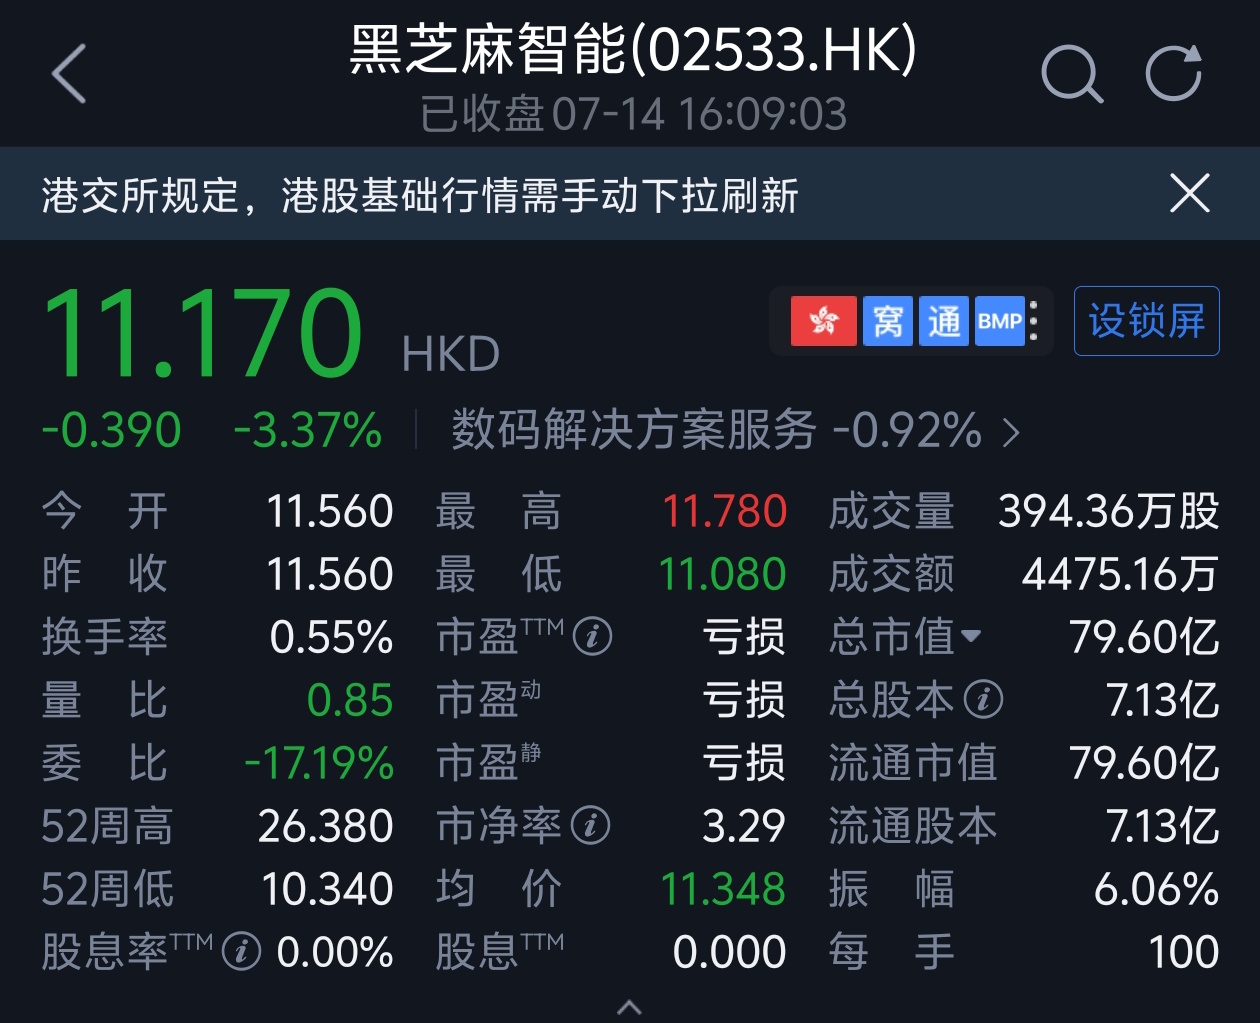Viewport: 1260px width, 1023px height.
Task: Tap the 52周低 value 10.340
Action: coord(327,889)
